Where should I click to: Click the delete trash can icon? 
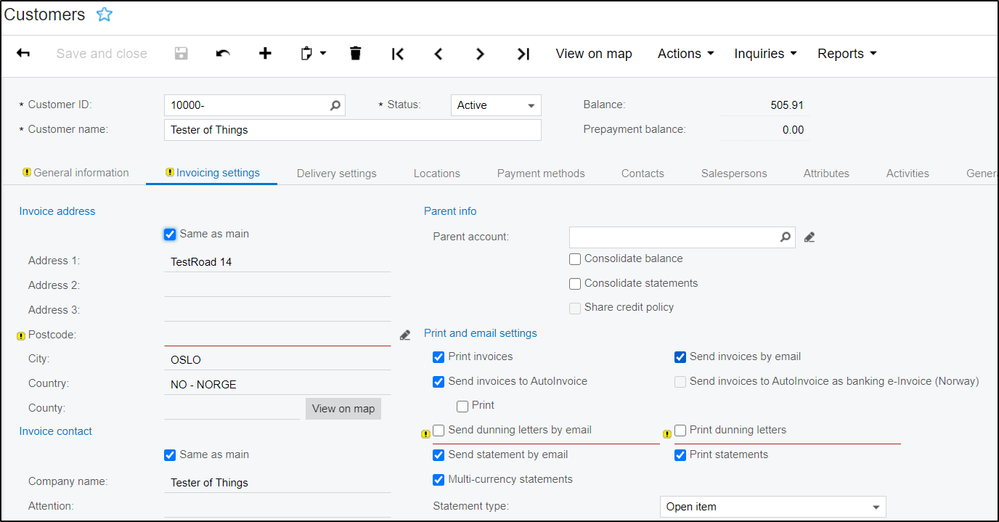pos(355,54)
